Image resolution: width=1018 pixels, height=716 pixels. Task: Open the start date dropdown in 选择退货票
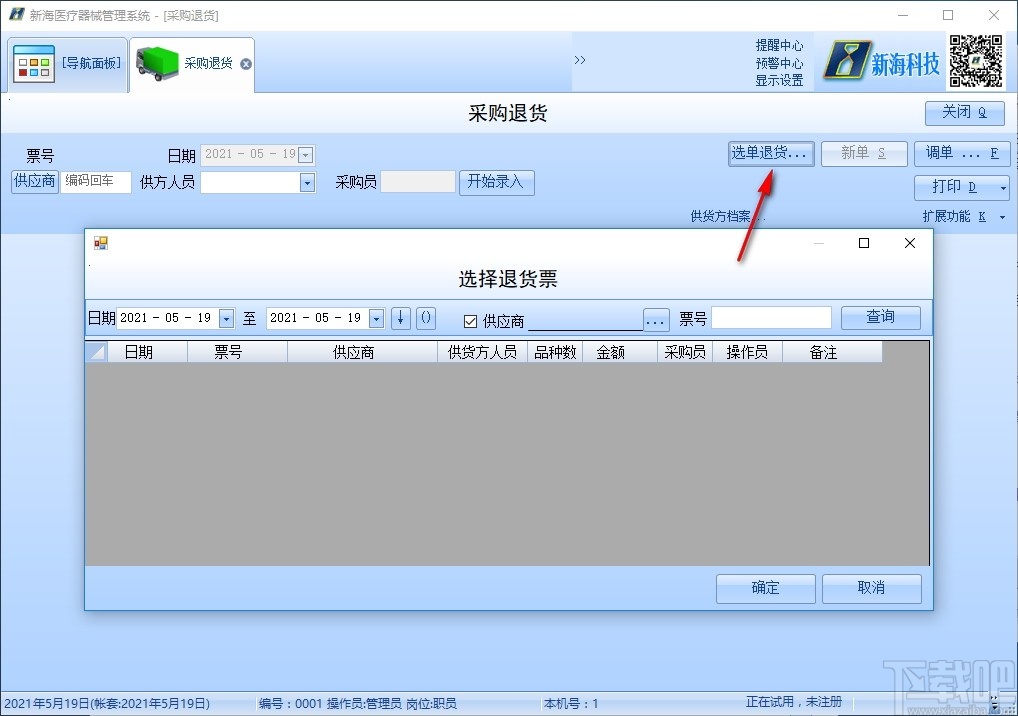(x=226, y=318)
